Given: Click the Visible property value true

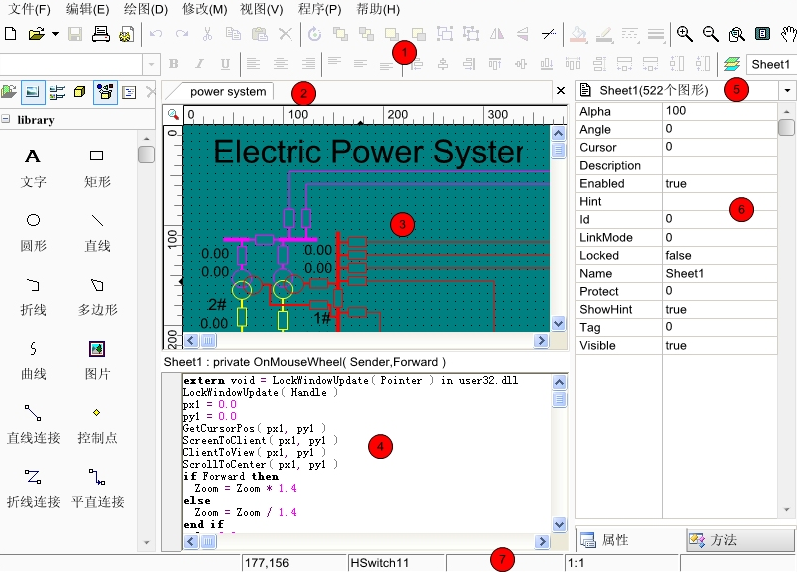Looking at the screenshot, I should click(x=719, y=345).
